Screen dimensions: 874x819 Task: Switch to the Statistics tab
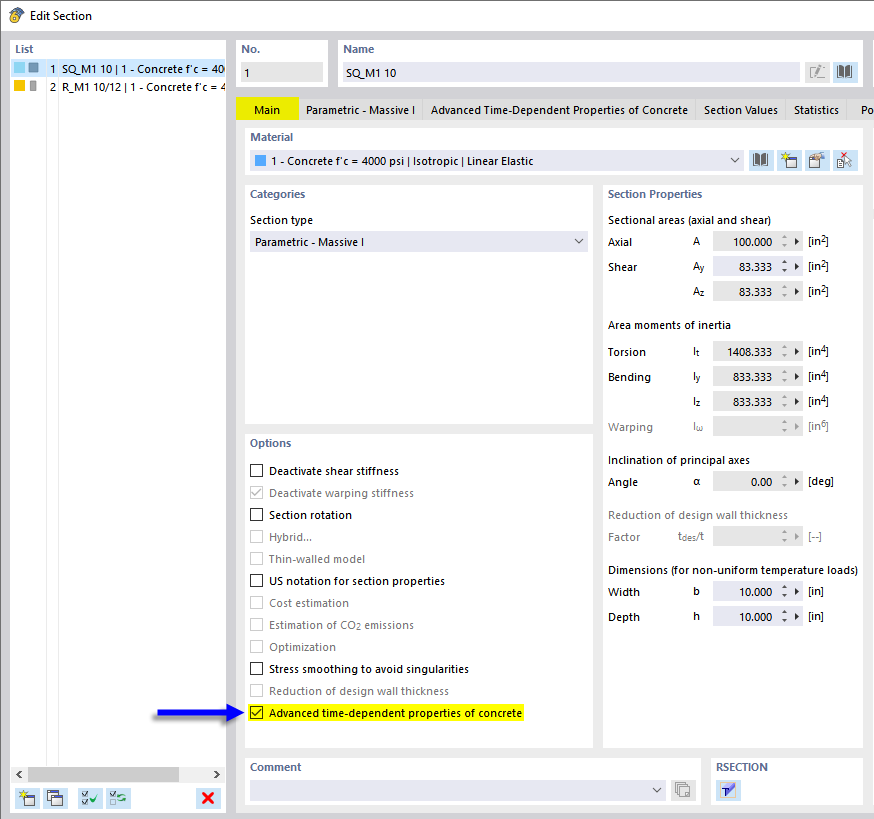click(816, 110)
